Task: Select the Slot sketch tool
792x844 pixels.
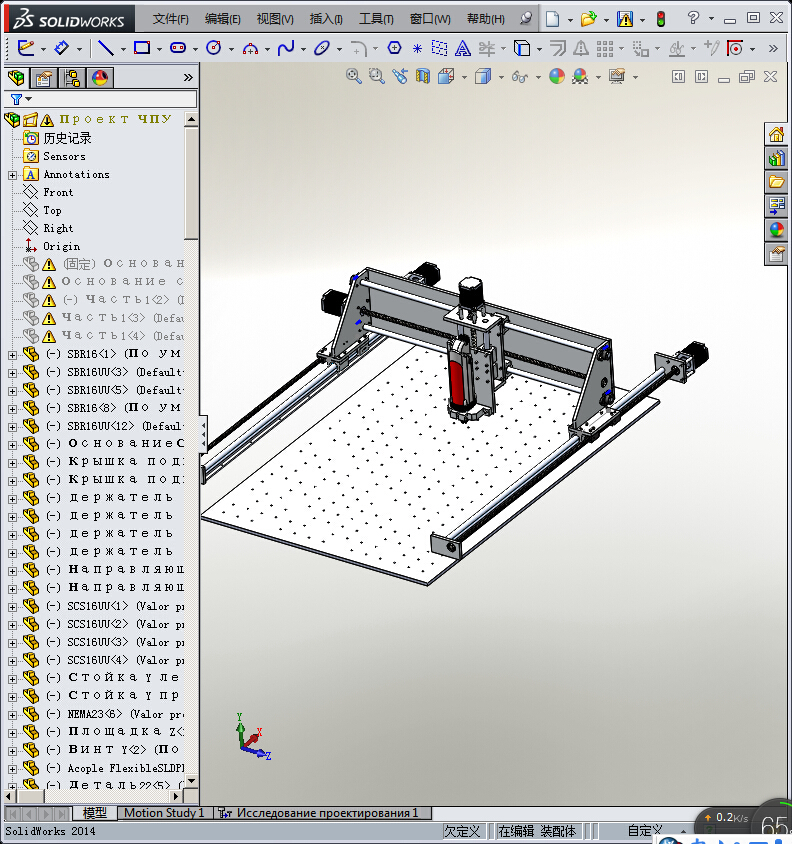Action: pos(178,48)
